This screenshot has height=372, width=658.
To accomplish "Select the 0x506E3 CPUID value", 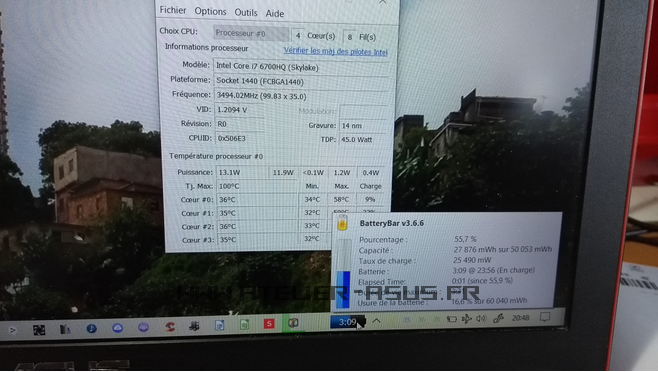I will (x=239, y=138).
